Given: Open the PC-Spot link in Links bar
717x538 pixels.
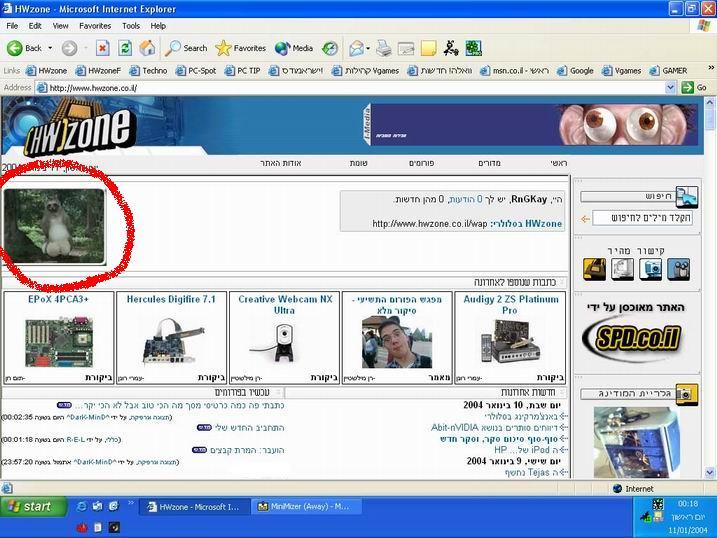Looking at the screenshot, I should [x=196, y=71].
